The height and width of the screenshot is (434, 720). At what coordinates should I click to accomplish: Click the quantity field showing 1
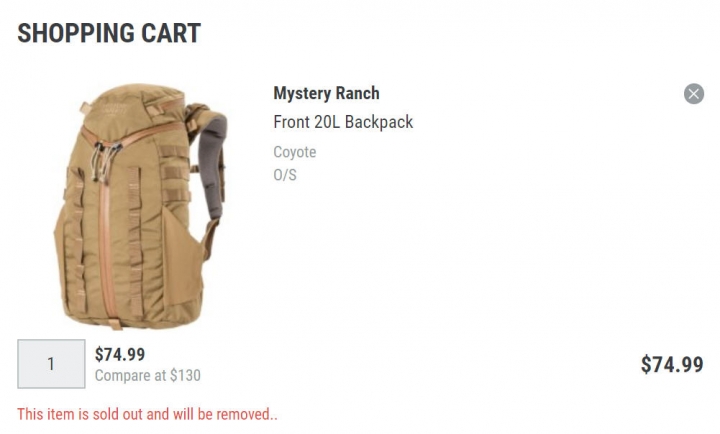coord(51,364)
